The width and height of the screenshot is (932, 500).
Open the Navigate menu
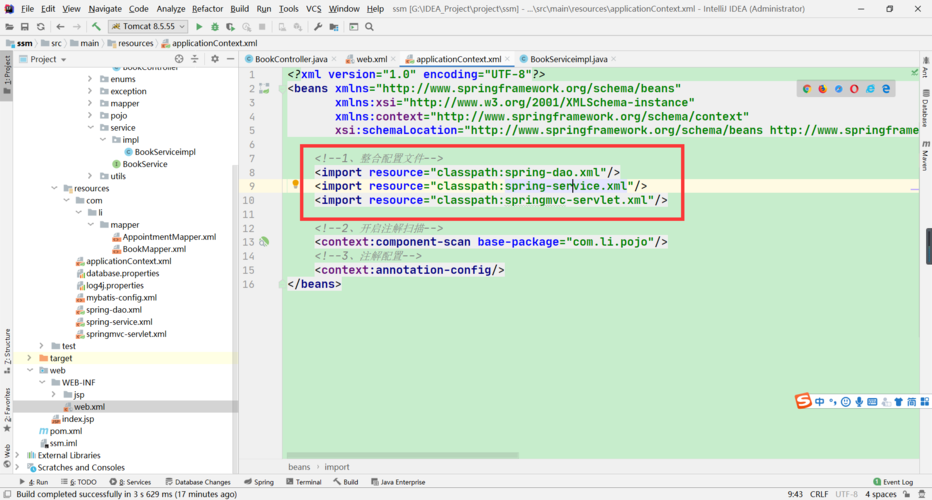point(105,9)
